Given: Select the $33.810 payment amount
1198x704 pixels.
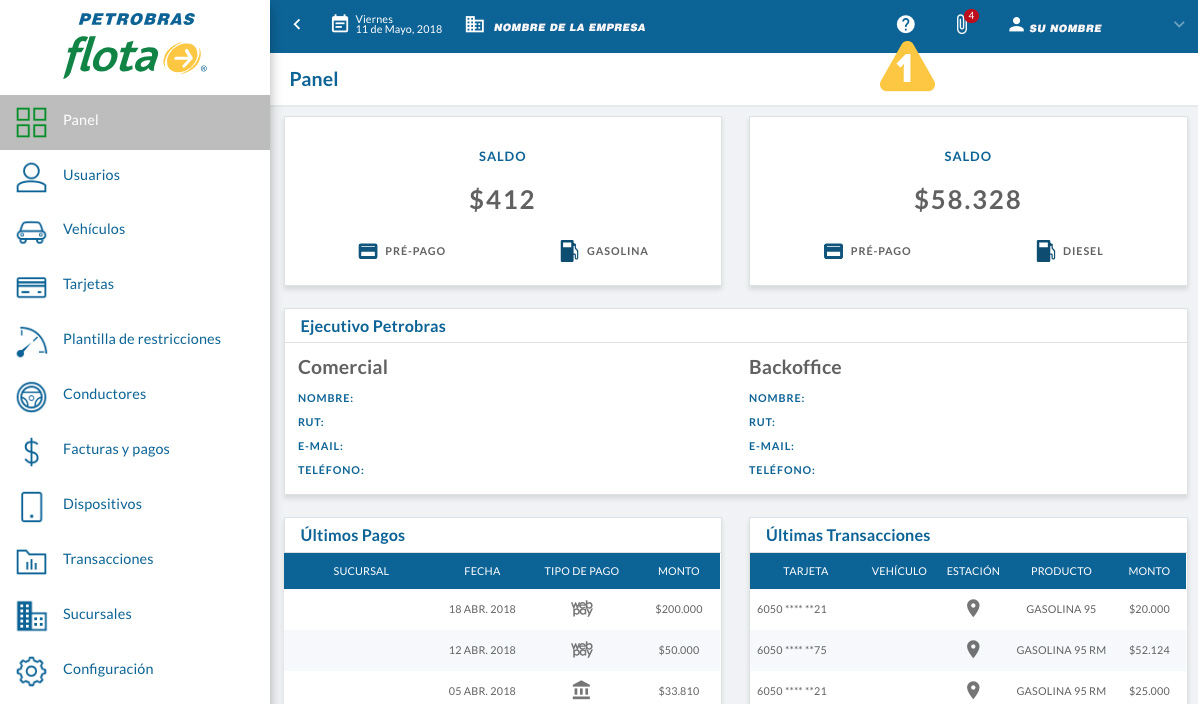Looking at the screenshot, I should click(678, 691).
